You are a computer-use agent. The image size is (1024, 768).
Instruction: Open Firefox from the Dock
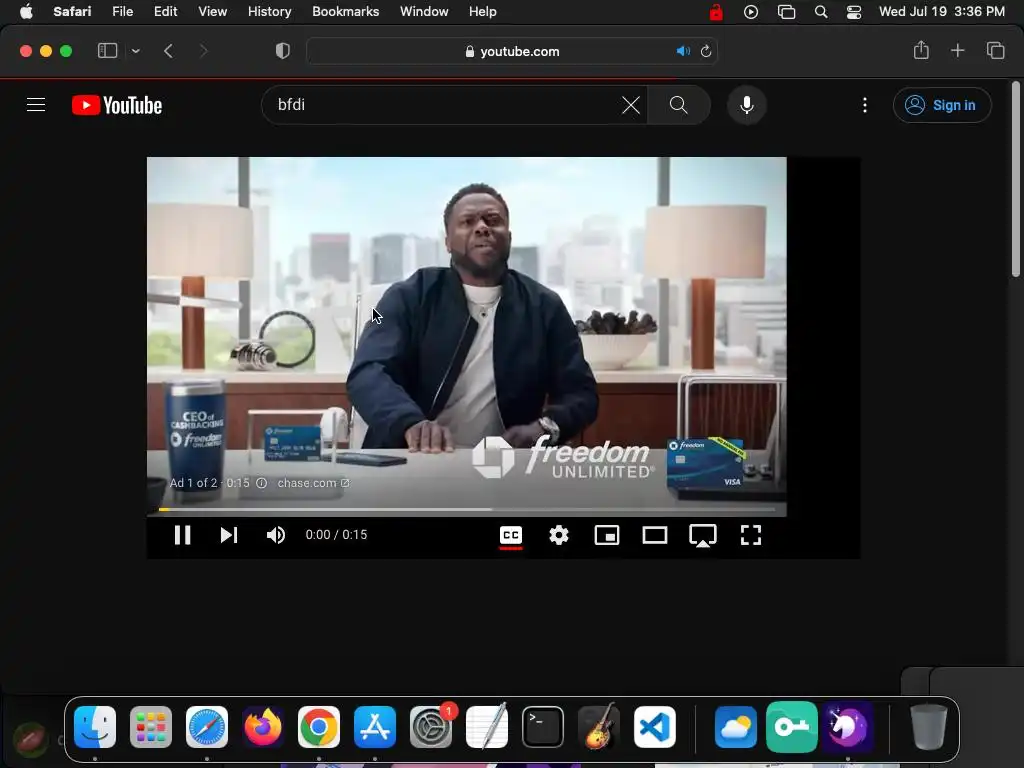pos(263,727)
